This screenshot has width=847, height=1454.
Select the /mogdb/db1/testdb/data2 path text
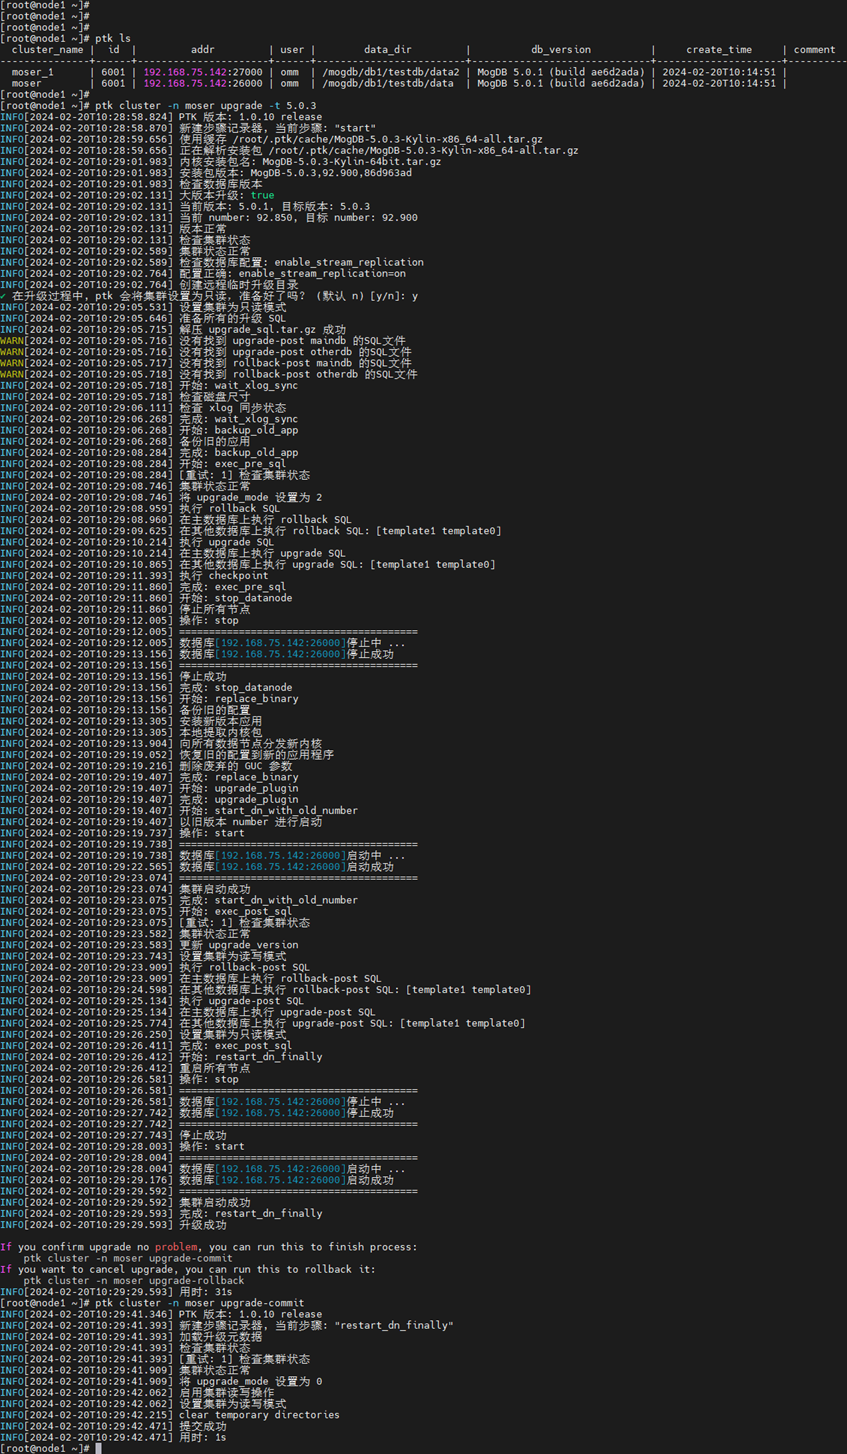[390, 72]
